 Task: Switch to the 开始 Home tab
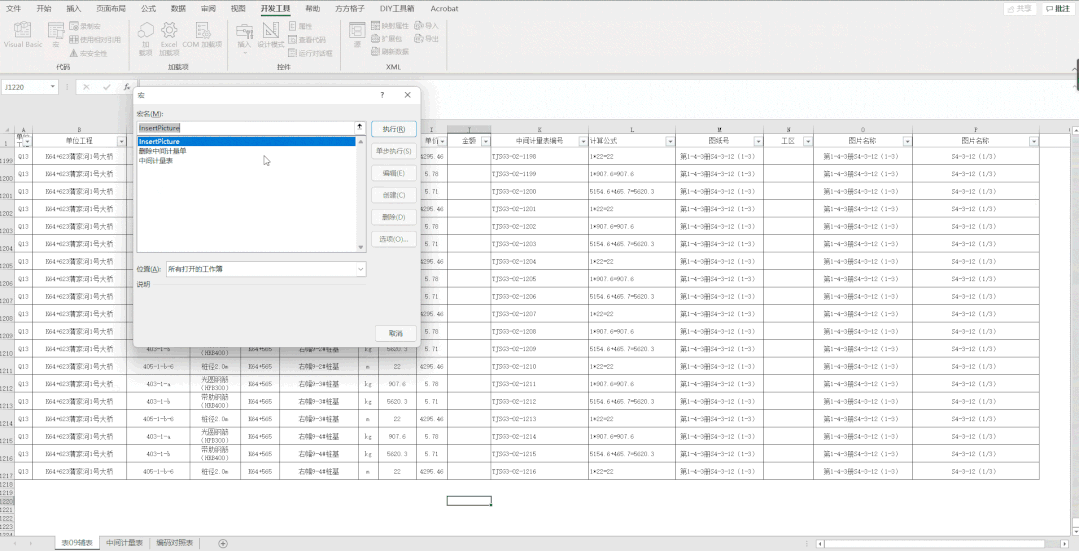tap(43, 9)
